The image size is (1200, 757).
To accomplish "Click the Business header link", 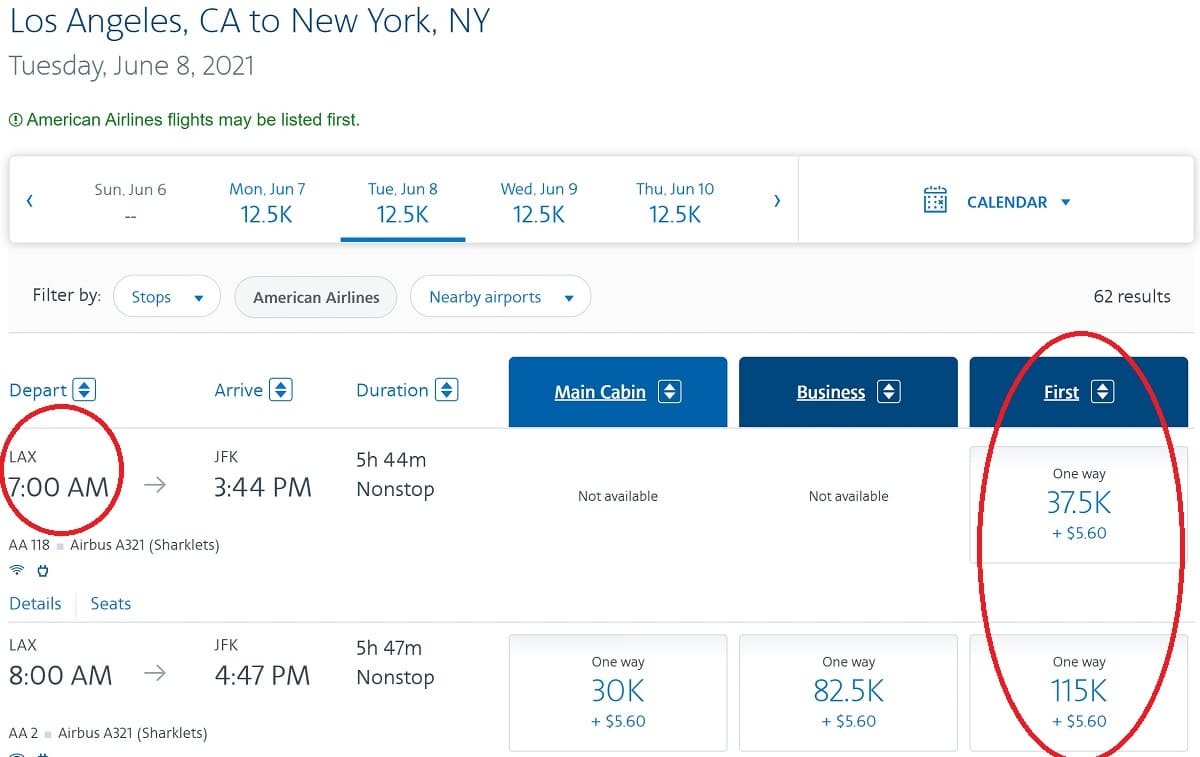I will 831,392.
